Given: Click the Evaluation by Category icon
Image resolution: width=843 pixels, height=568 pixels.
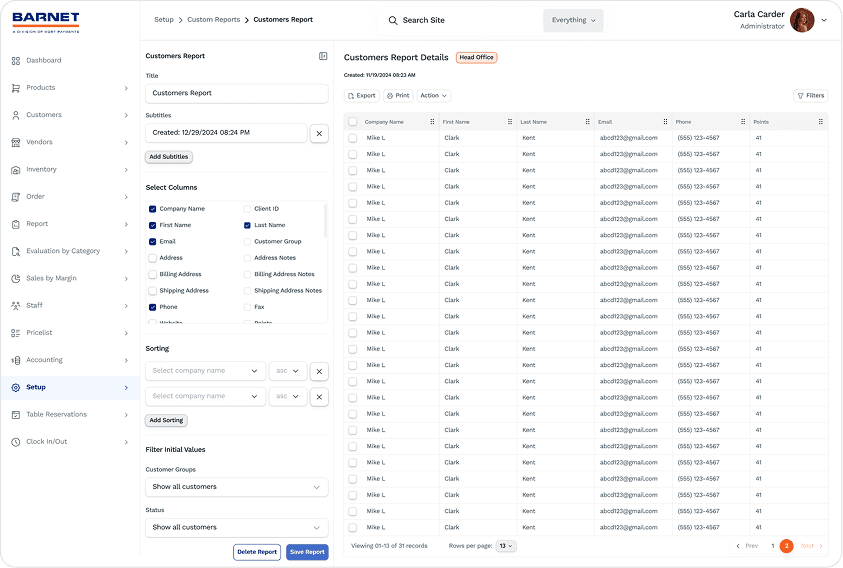Looking at the screenshot, I should click(x=16, y=251).
